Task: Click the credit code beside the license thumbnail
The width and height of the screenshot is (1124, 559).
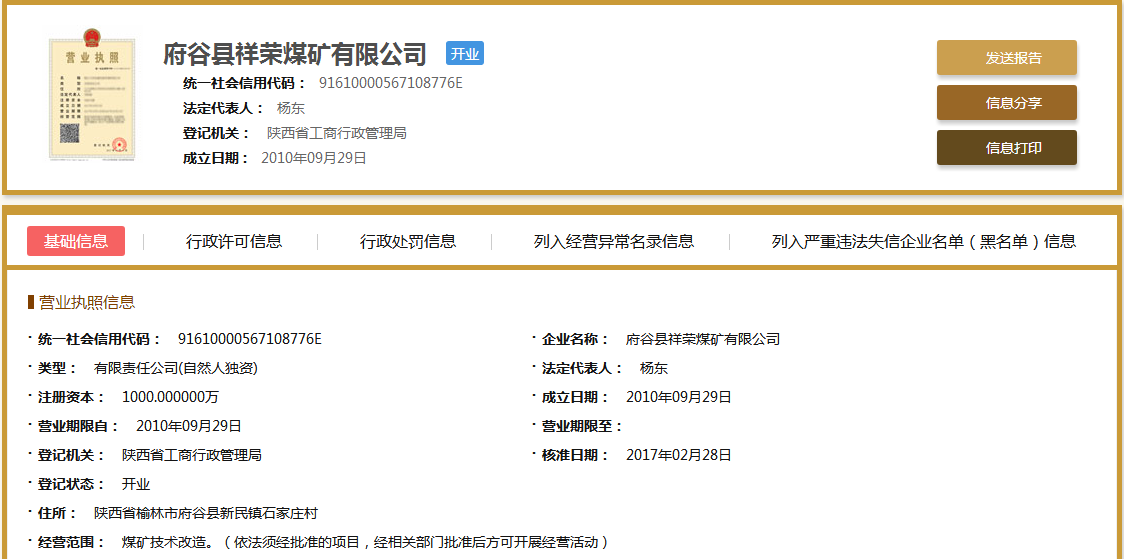Action: tap(390, 83)
